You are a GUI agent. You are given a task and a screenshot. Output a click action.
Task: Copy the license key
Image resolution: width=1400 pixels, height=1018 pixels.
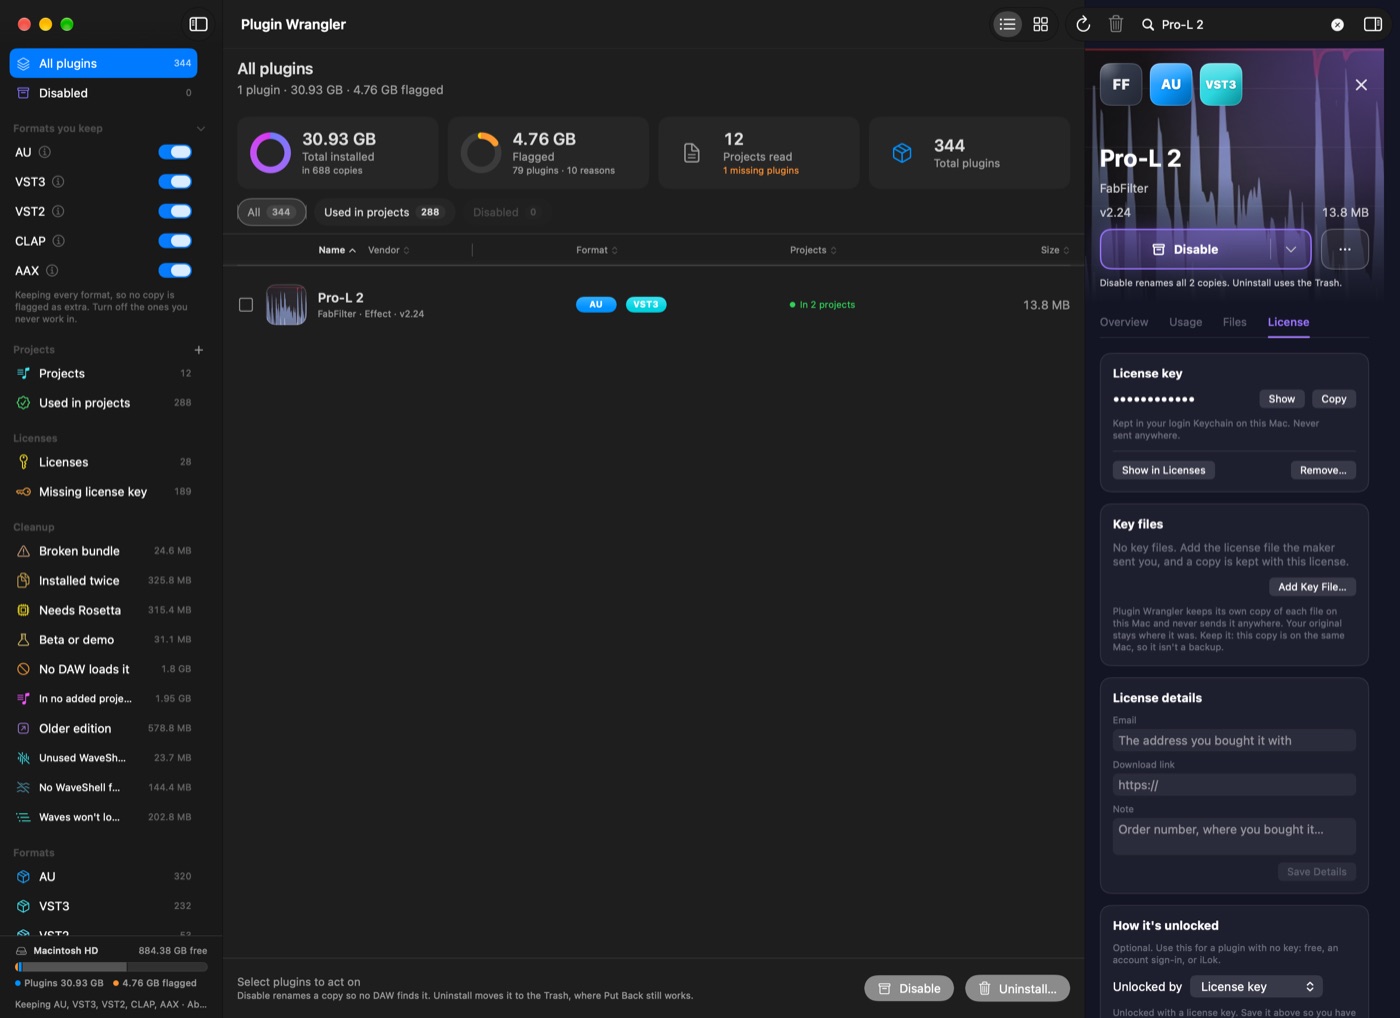pyautogui.click(x=1333, y=399)
